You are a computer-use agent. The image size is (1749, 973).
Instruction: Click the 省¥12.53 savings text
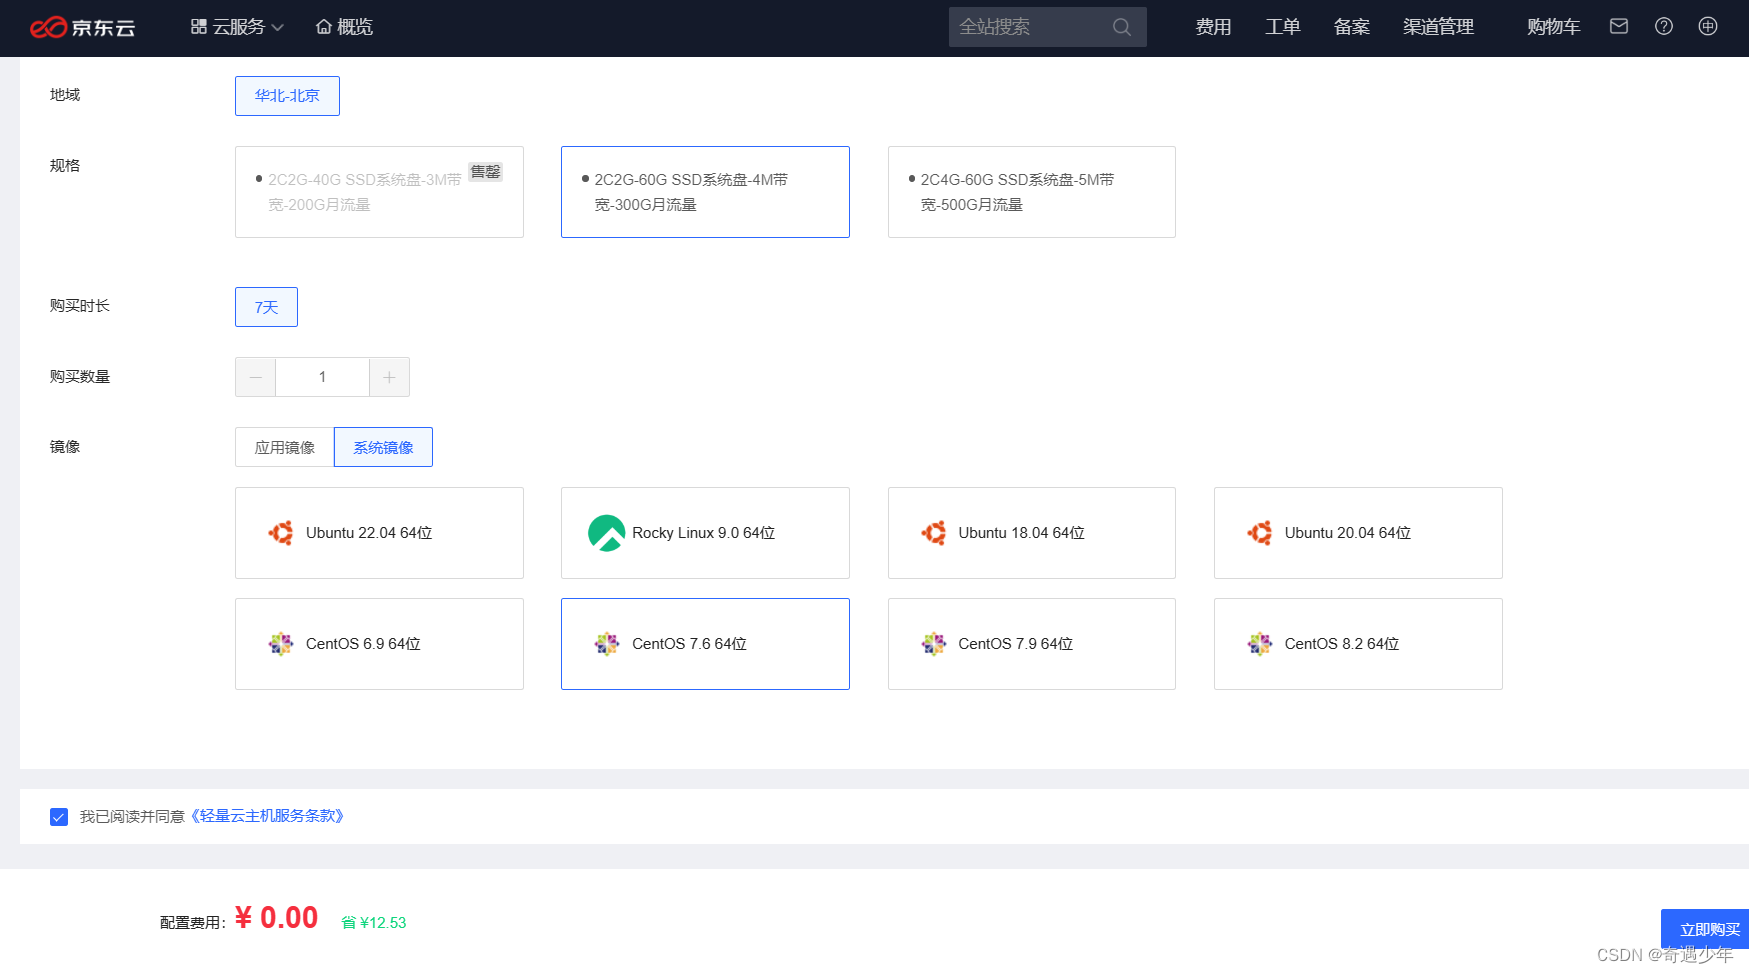374,922
